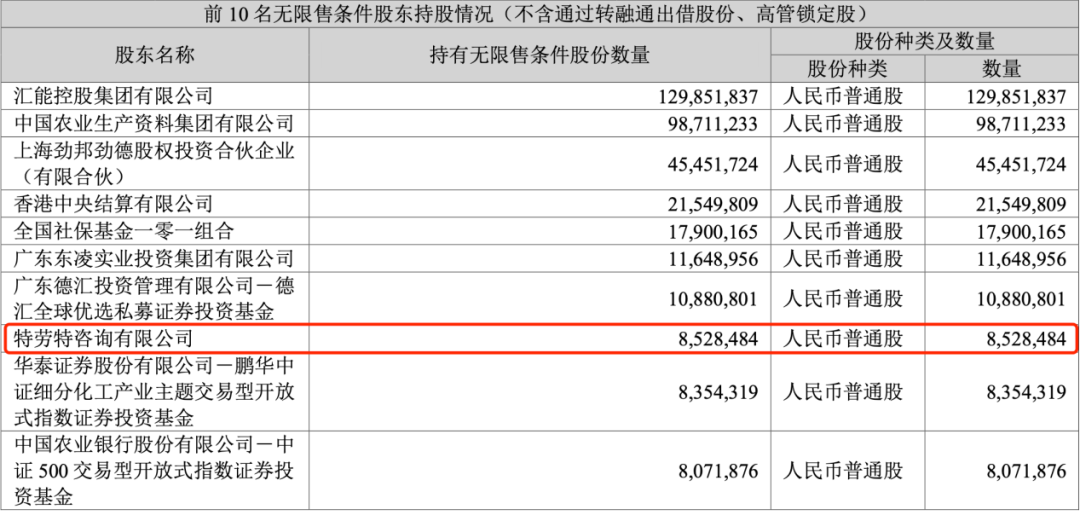Screen dimensions: 1080x515
Task: Click the '股份种类及数量' merged header
Action: 924,41
